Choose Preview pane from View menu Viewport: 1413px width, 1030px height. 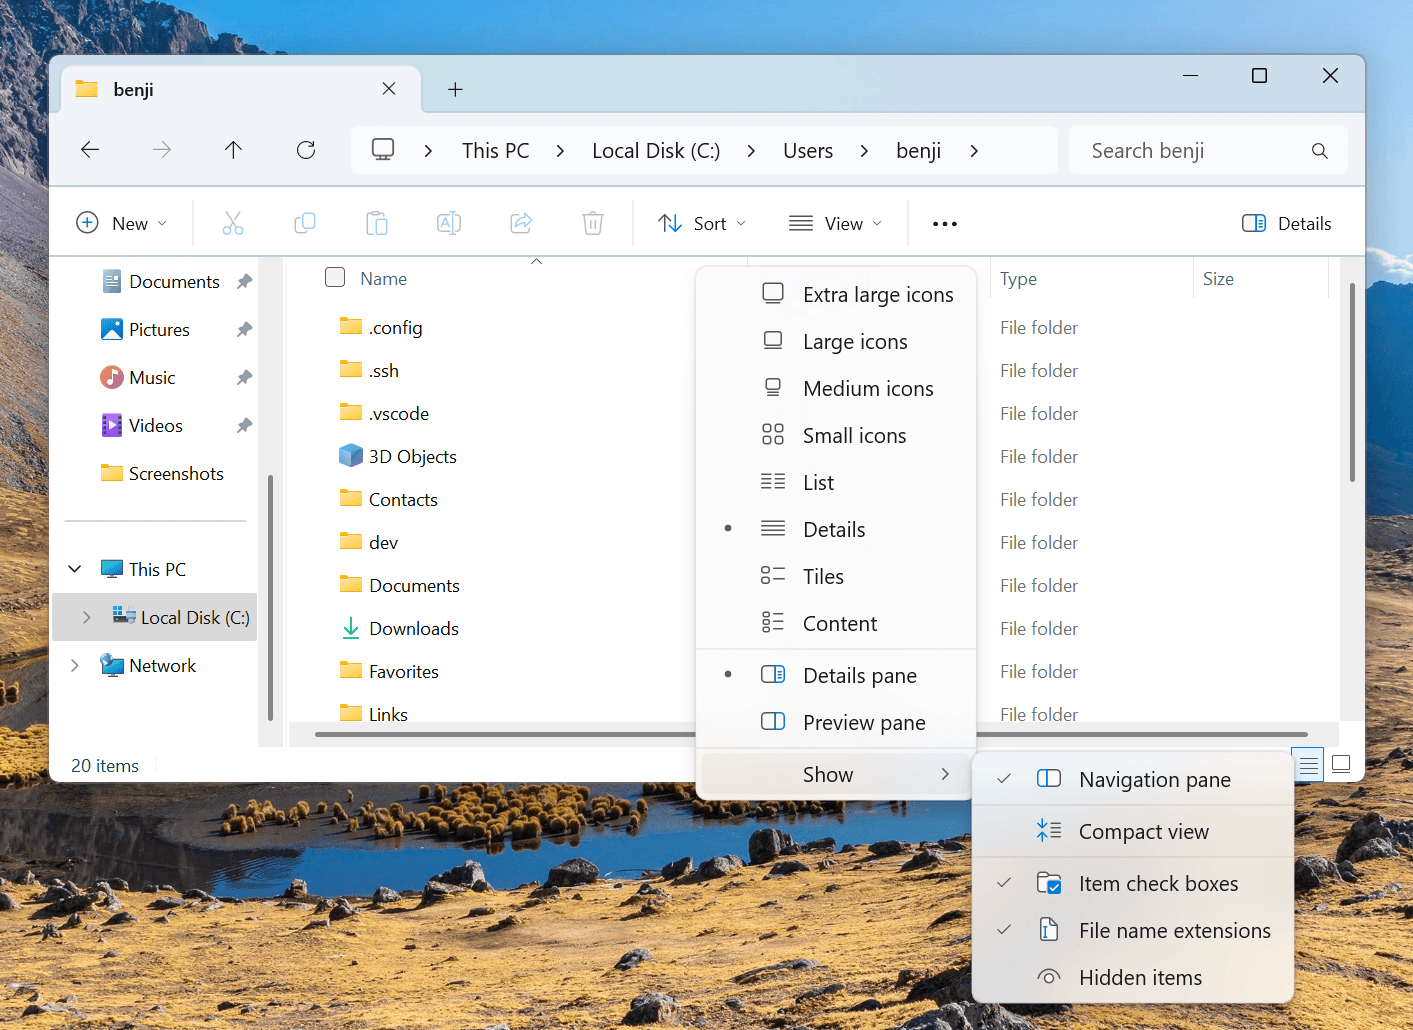coord(864,723)
